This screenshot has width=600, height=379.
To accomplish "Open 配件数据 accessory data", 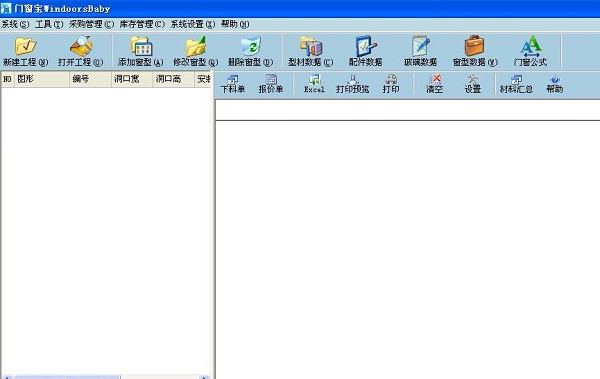I will 365,51.
